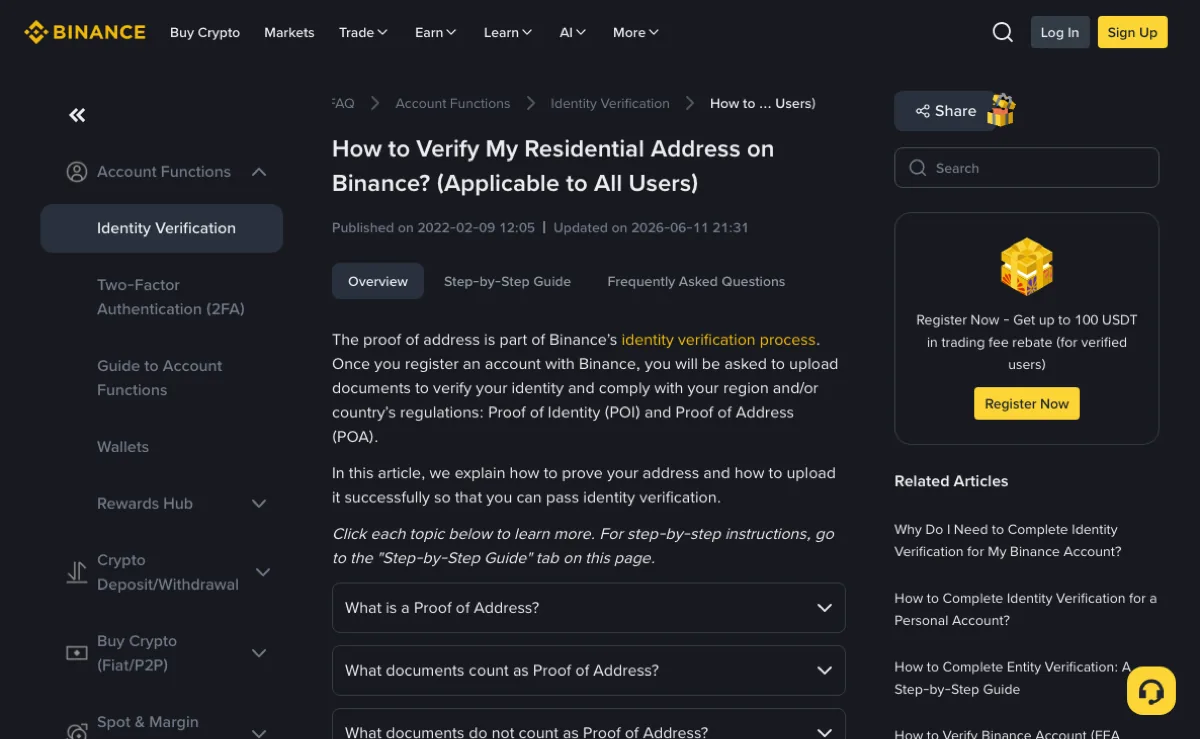This screenshot has height=739, width=1200.
Task: Click the Binance logo
Action: point(85,32)
